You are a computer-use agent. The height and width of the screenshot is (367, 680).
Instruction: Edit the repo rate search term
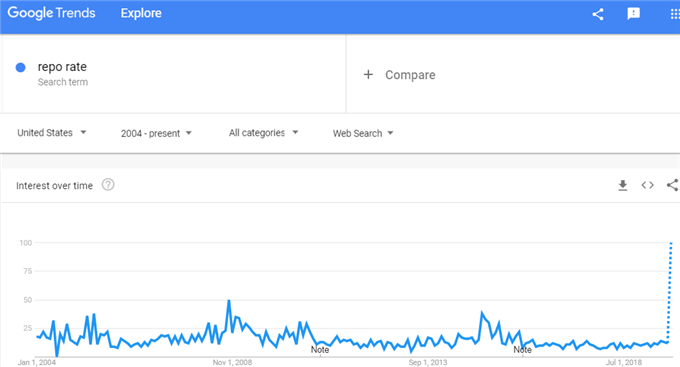point(62,67)
